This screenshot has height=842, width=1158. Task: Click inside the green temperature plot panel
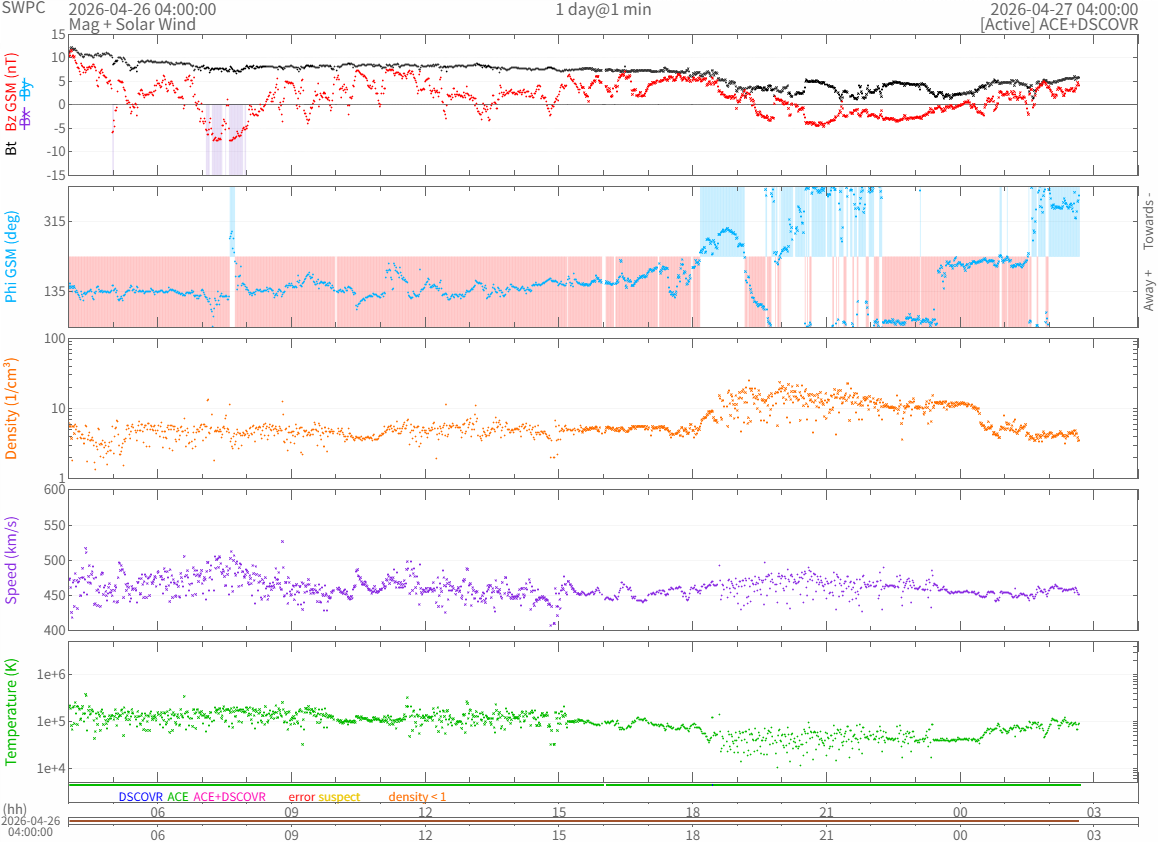pyautogui.click(x=603, y=712)
